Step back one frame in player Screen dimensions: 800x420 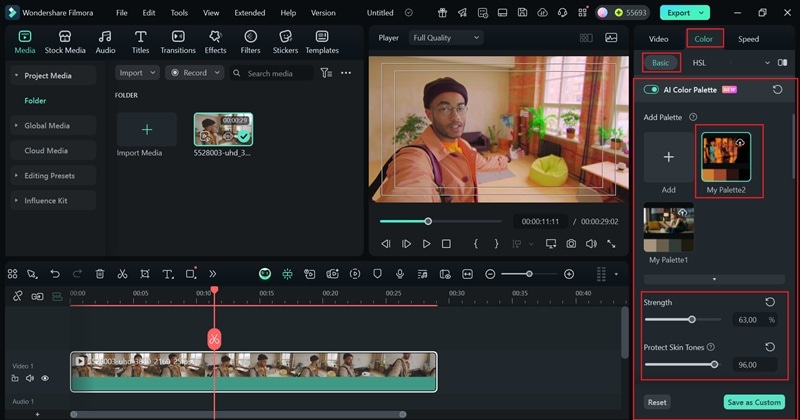[386, 244]
